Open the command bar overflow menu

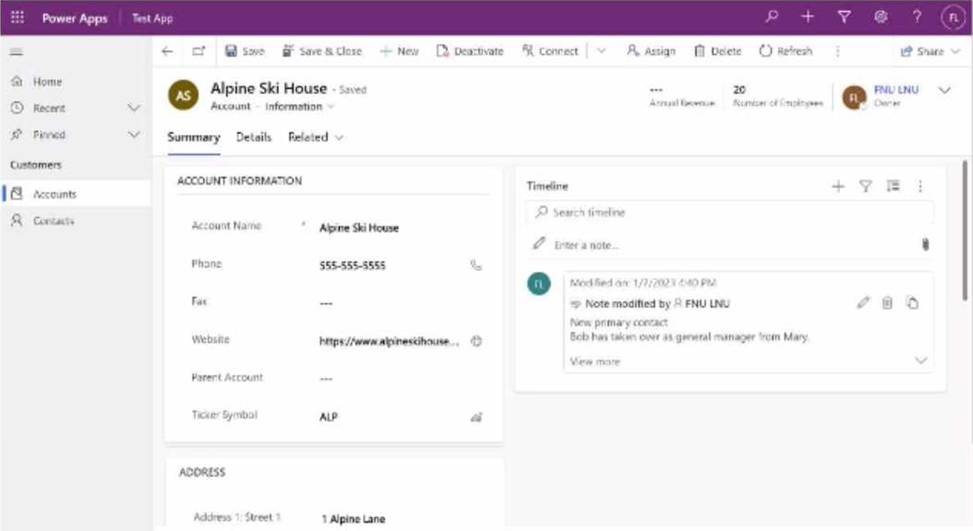[x=838, y=51]
